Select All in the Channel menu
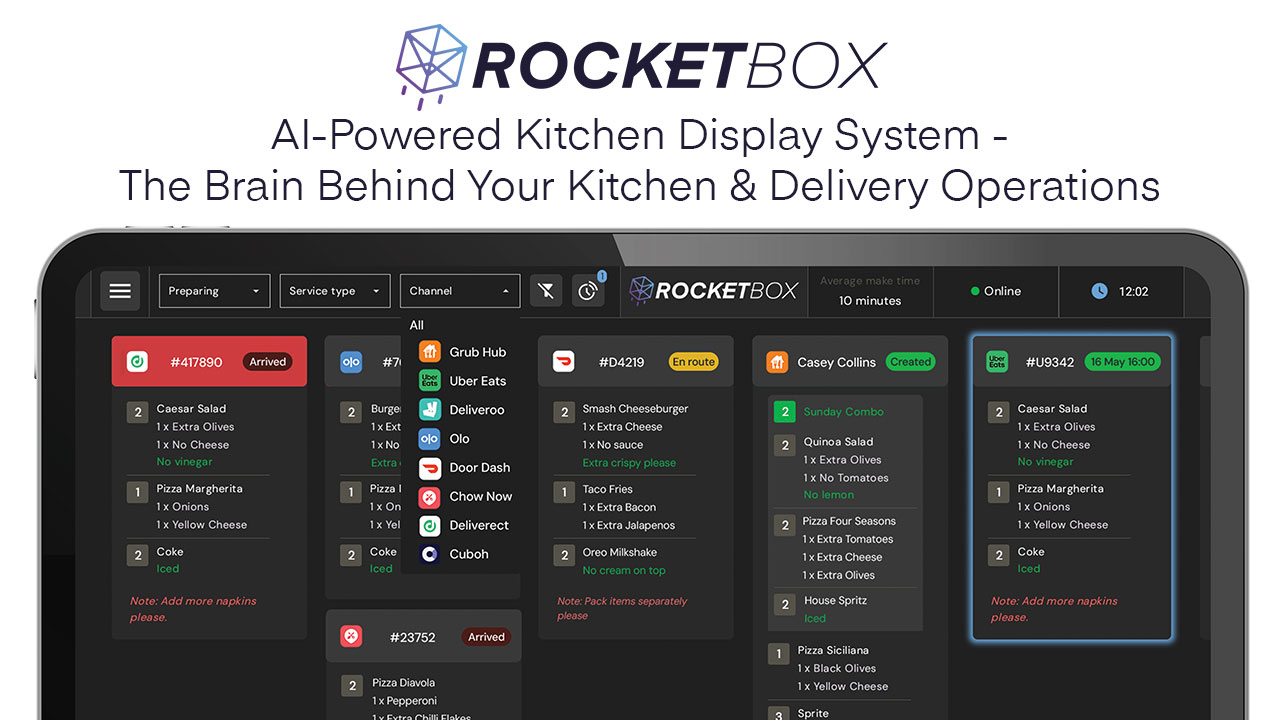1280x720 pixels. [x=416, y=325]
